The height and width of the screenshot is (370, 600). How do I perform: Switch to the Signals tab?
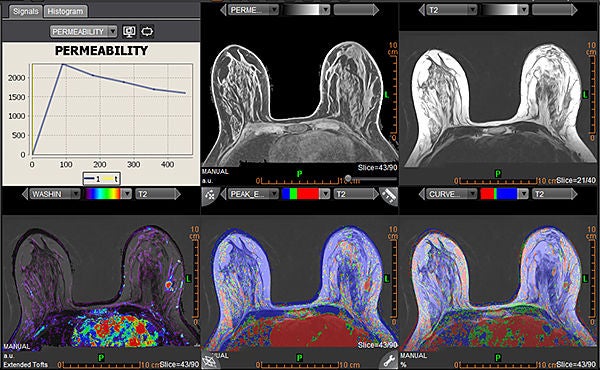coord(26,11)
